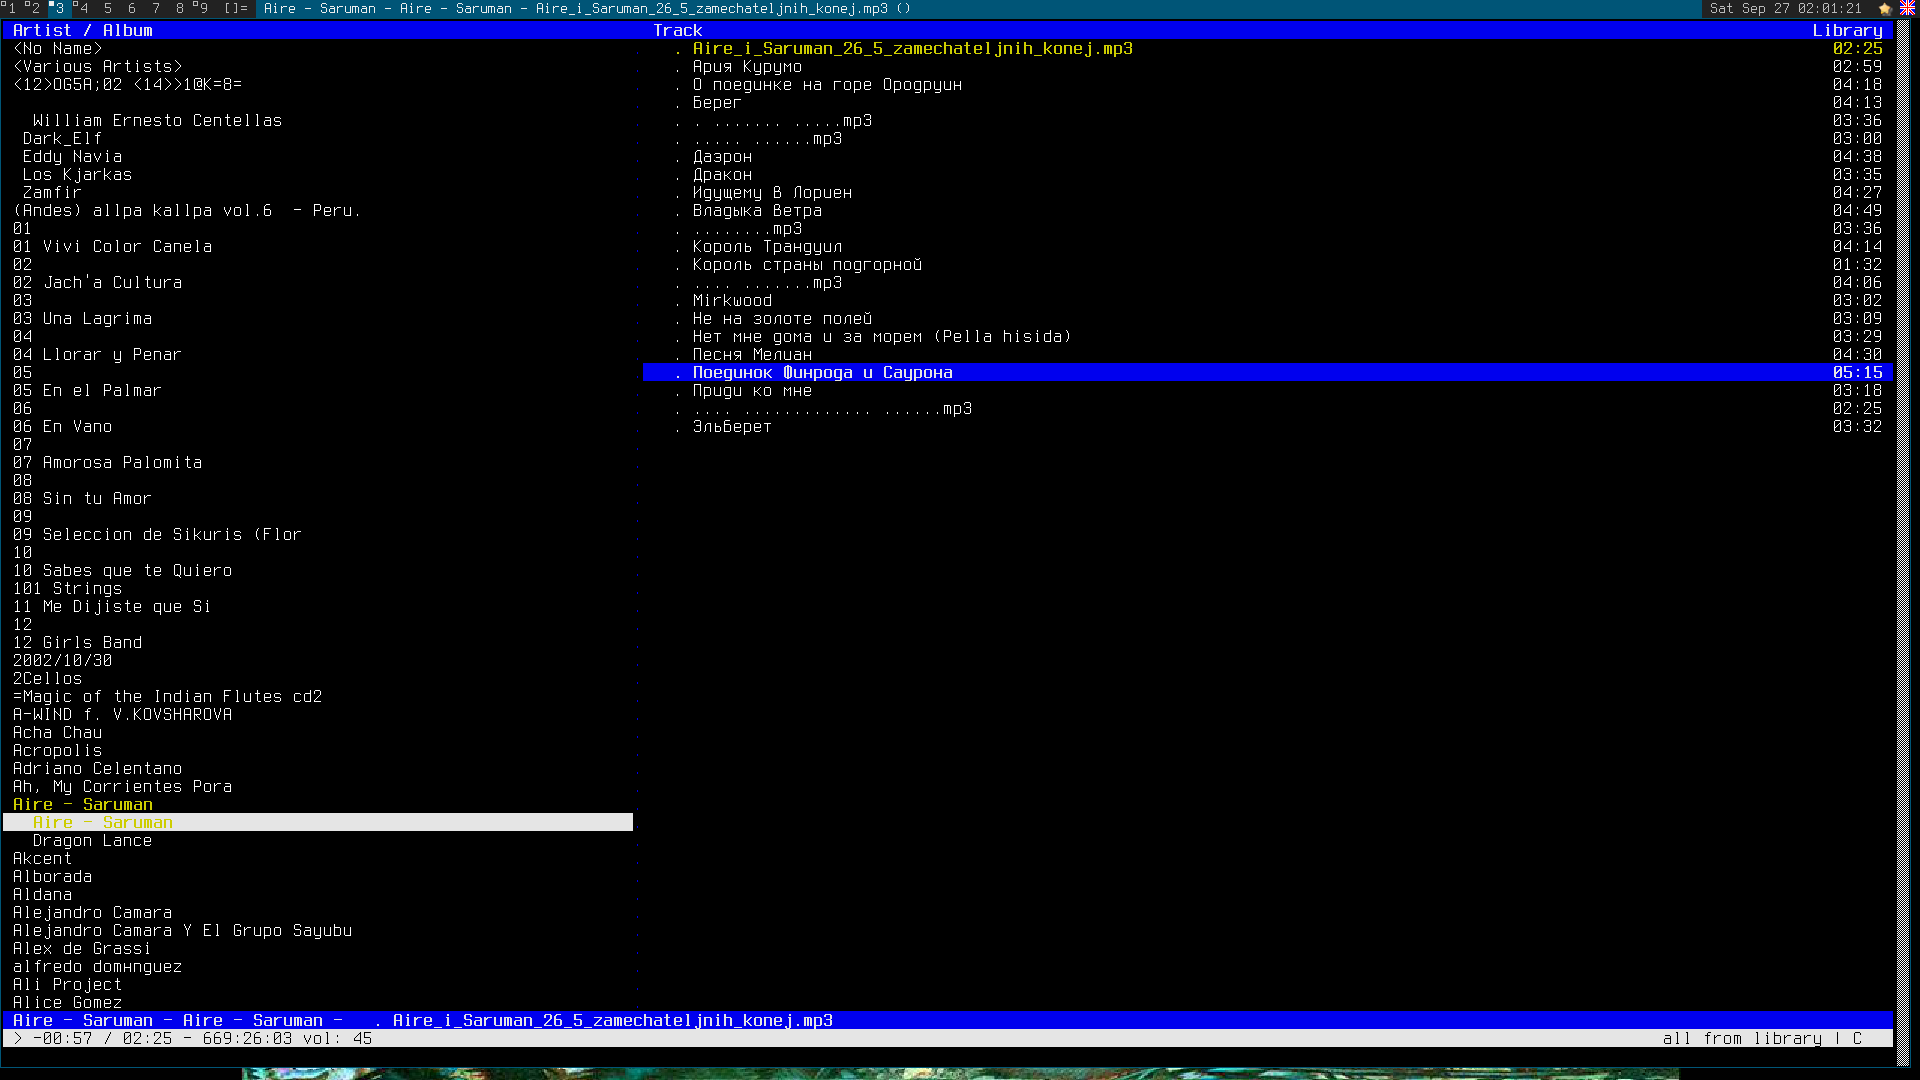Switch to workspace tag 4

tap(83, 8)
